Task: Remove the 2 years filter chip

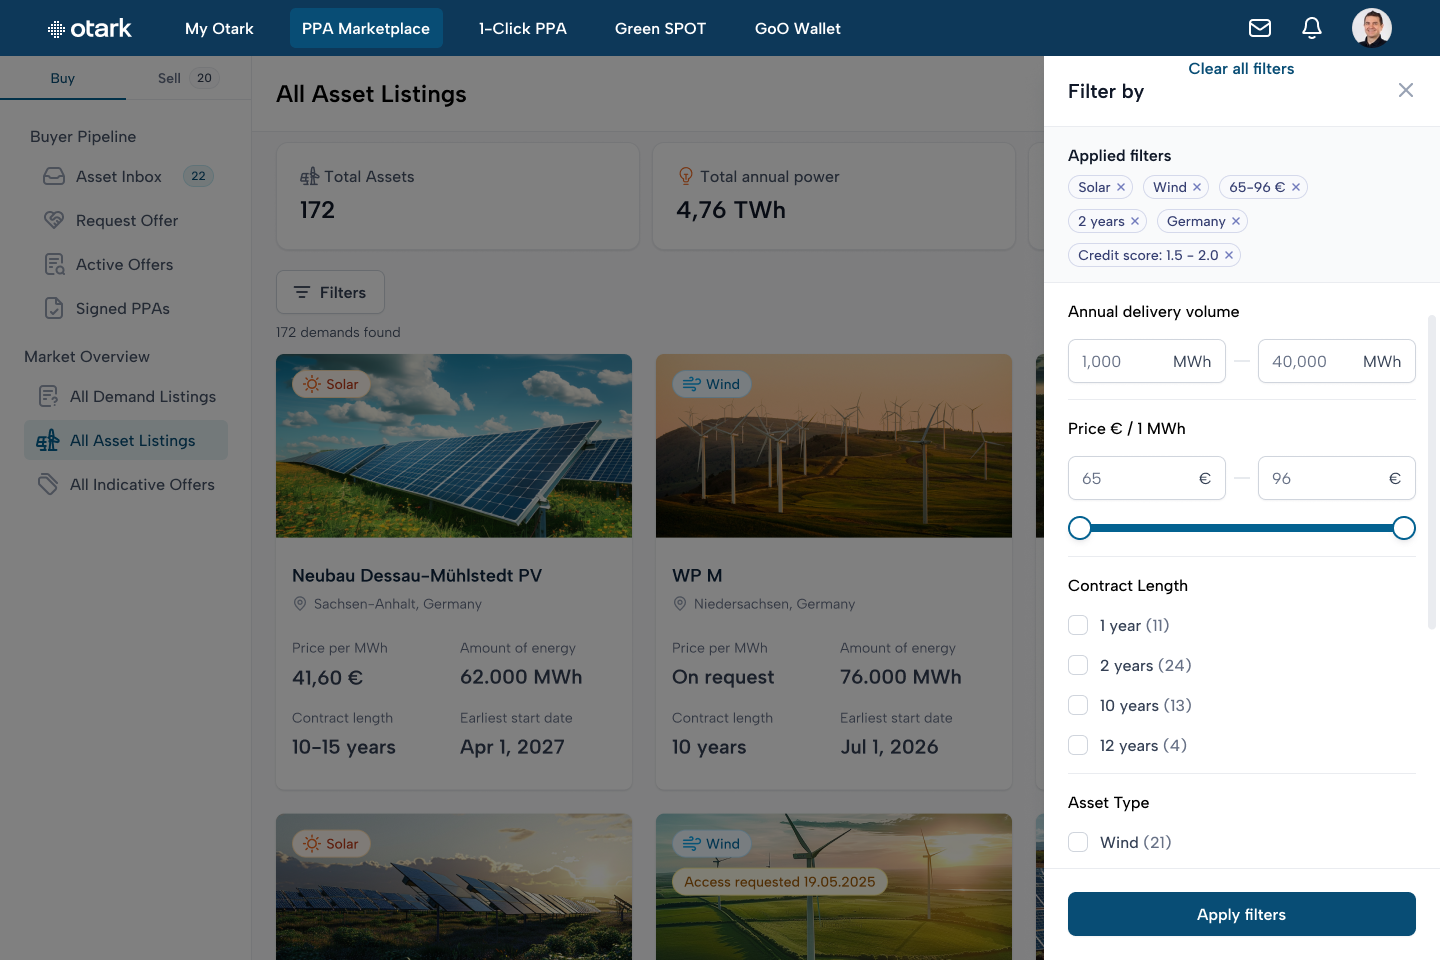Action: 1135,221
